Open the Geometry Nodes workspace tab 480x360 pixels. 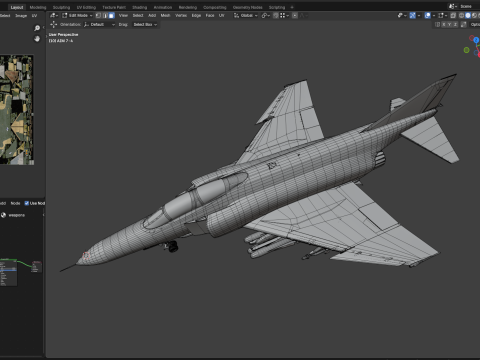247,7
